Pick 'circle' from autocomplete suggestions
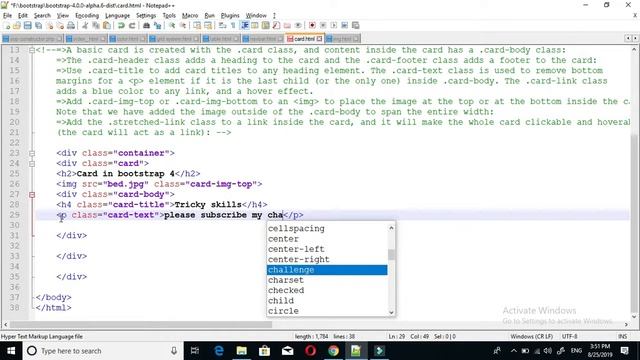 click(x=327, y=311)
